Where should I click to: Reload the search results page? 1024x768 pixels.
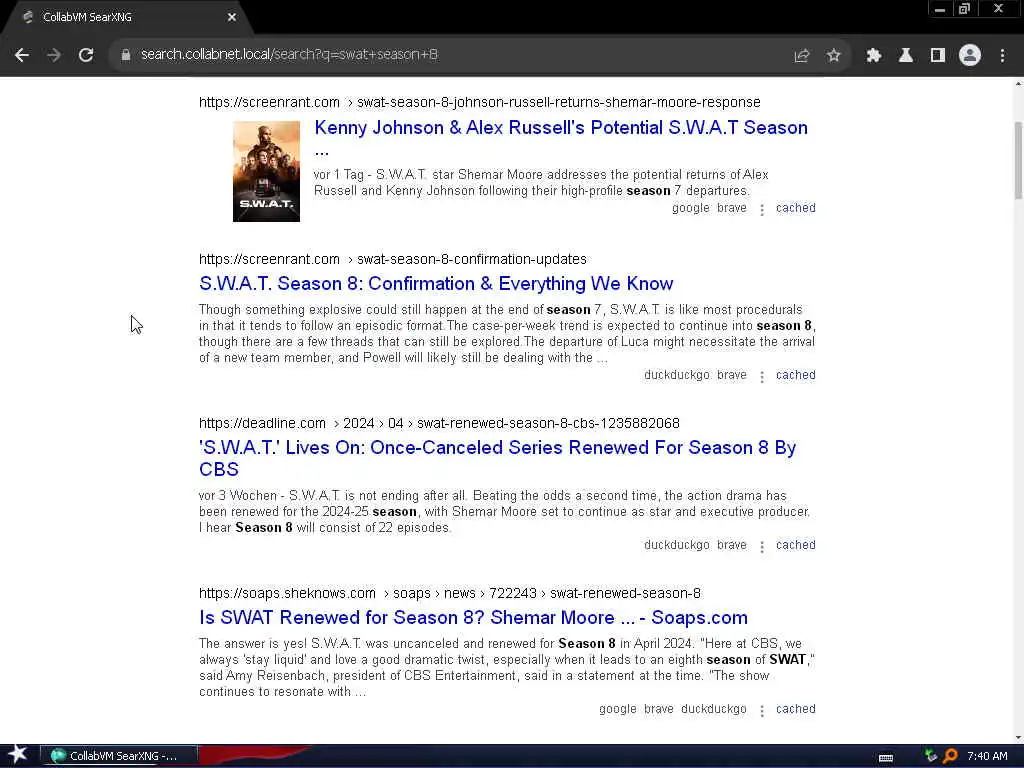86,55
